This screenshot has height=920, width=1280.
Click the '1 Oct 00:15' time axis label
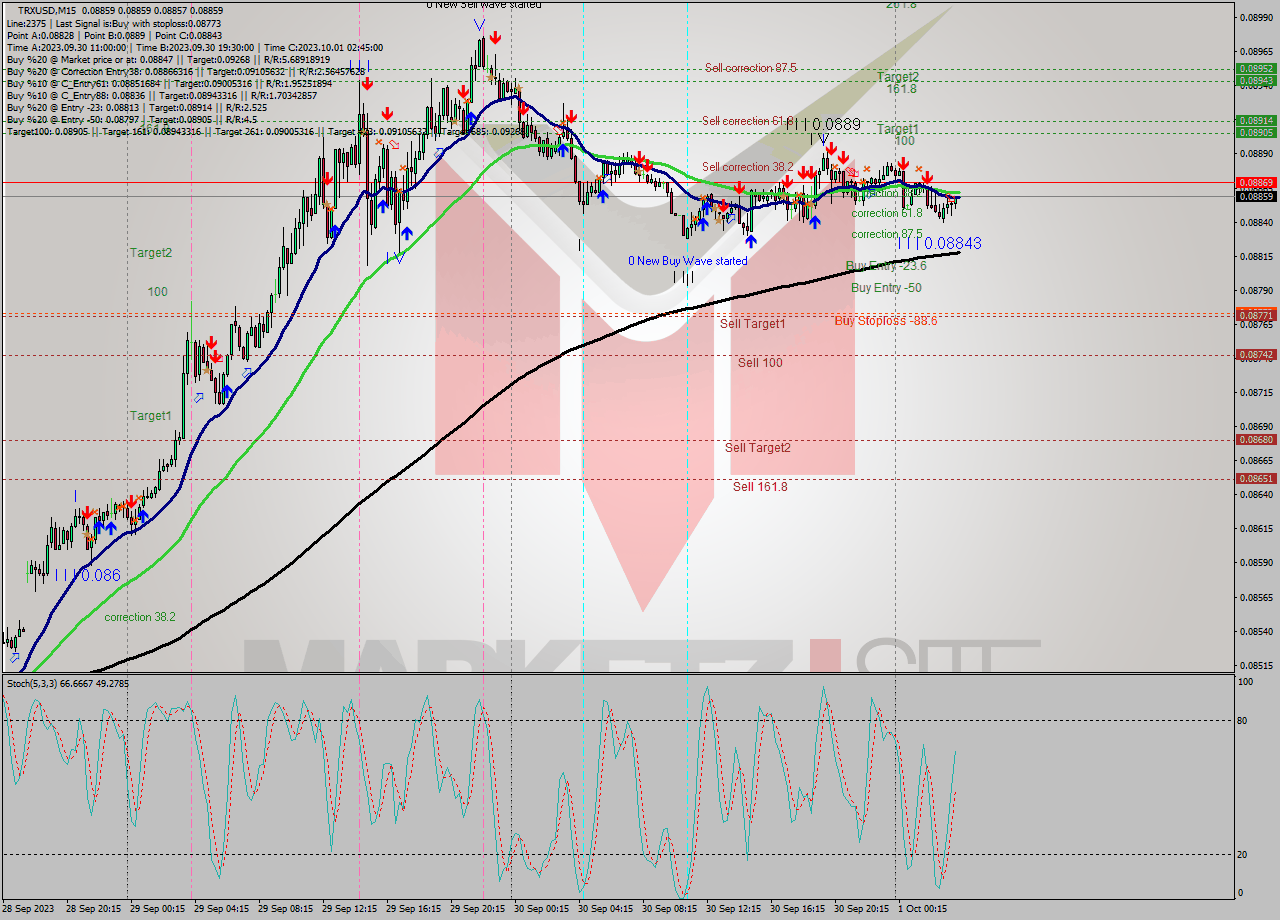click(923, 909)
